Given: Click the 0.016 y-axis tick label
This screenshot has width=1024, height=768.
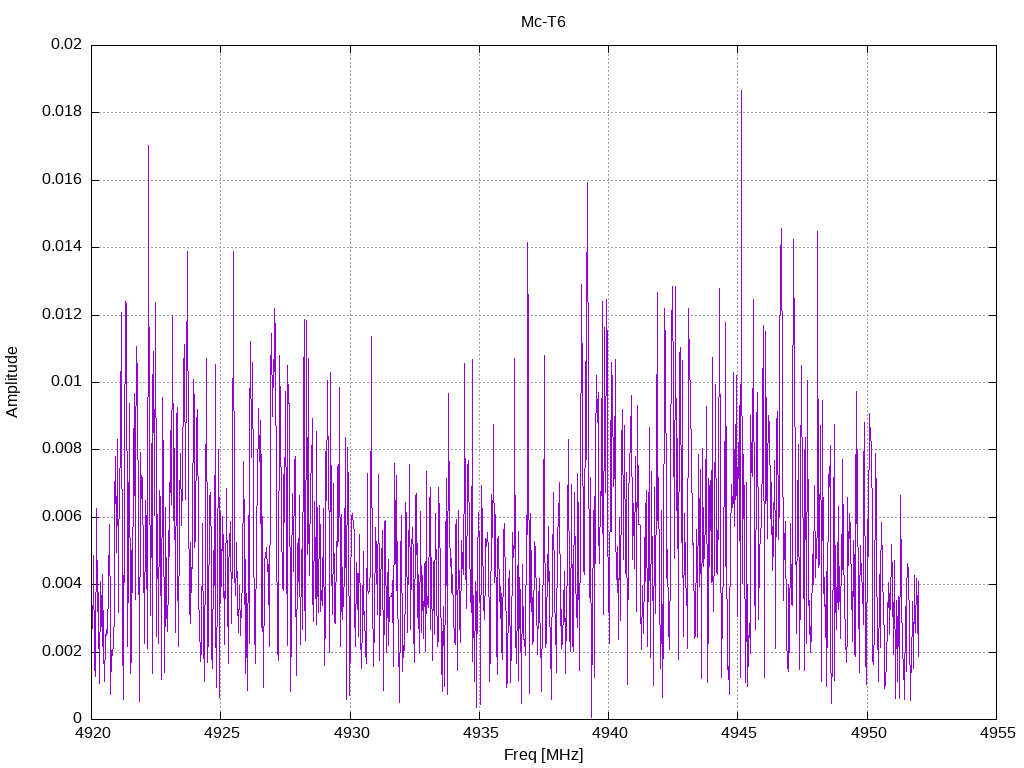Looking at the screenshot, I should 63,180.
